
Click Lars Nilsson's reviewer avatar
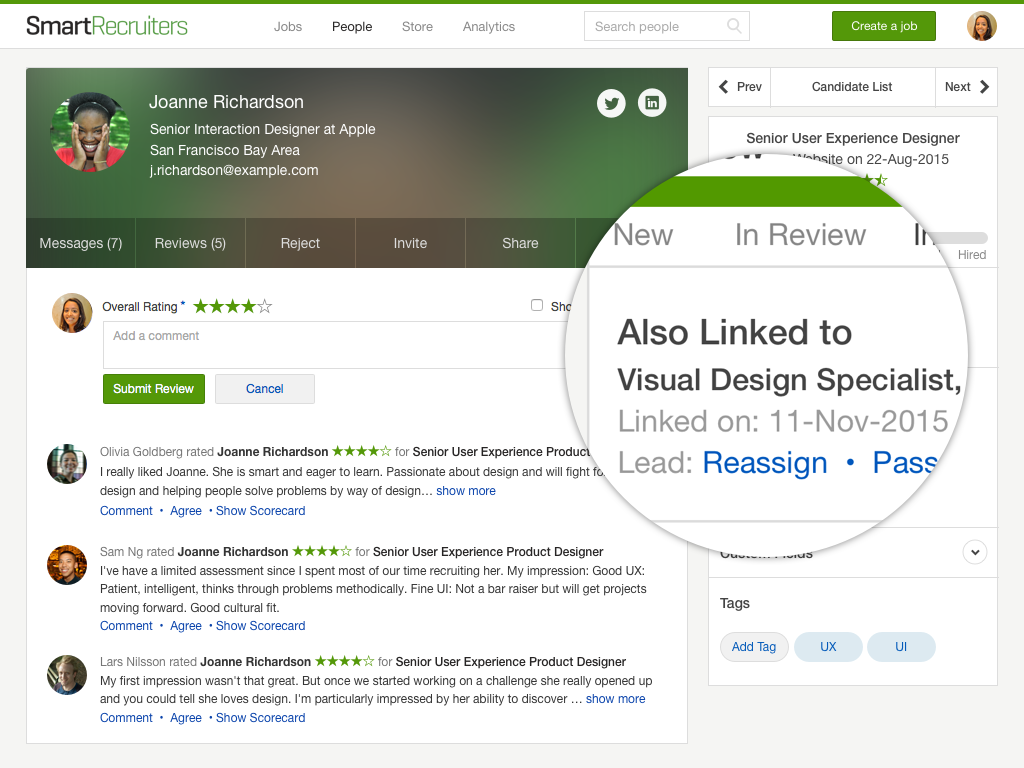pyautogui.click(x=67, y=675)
